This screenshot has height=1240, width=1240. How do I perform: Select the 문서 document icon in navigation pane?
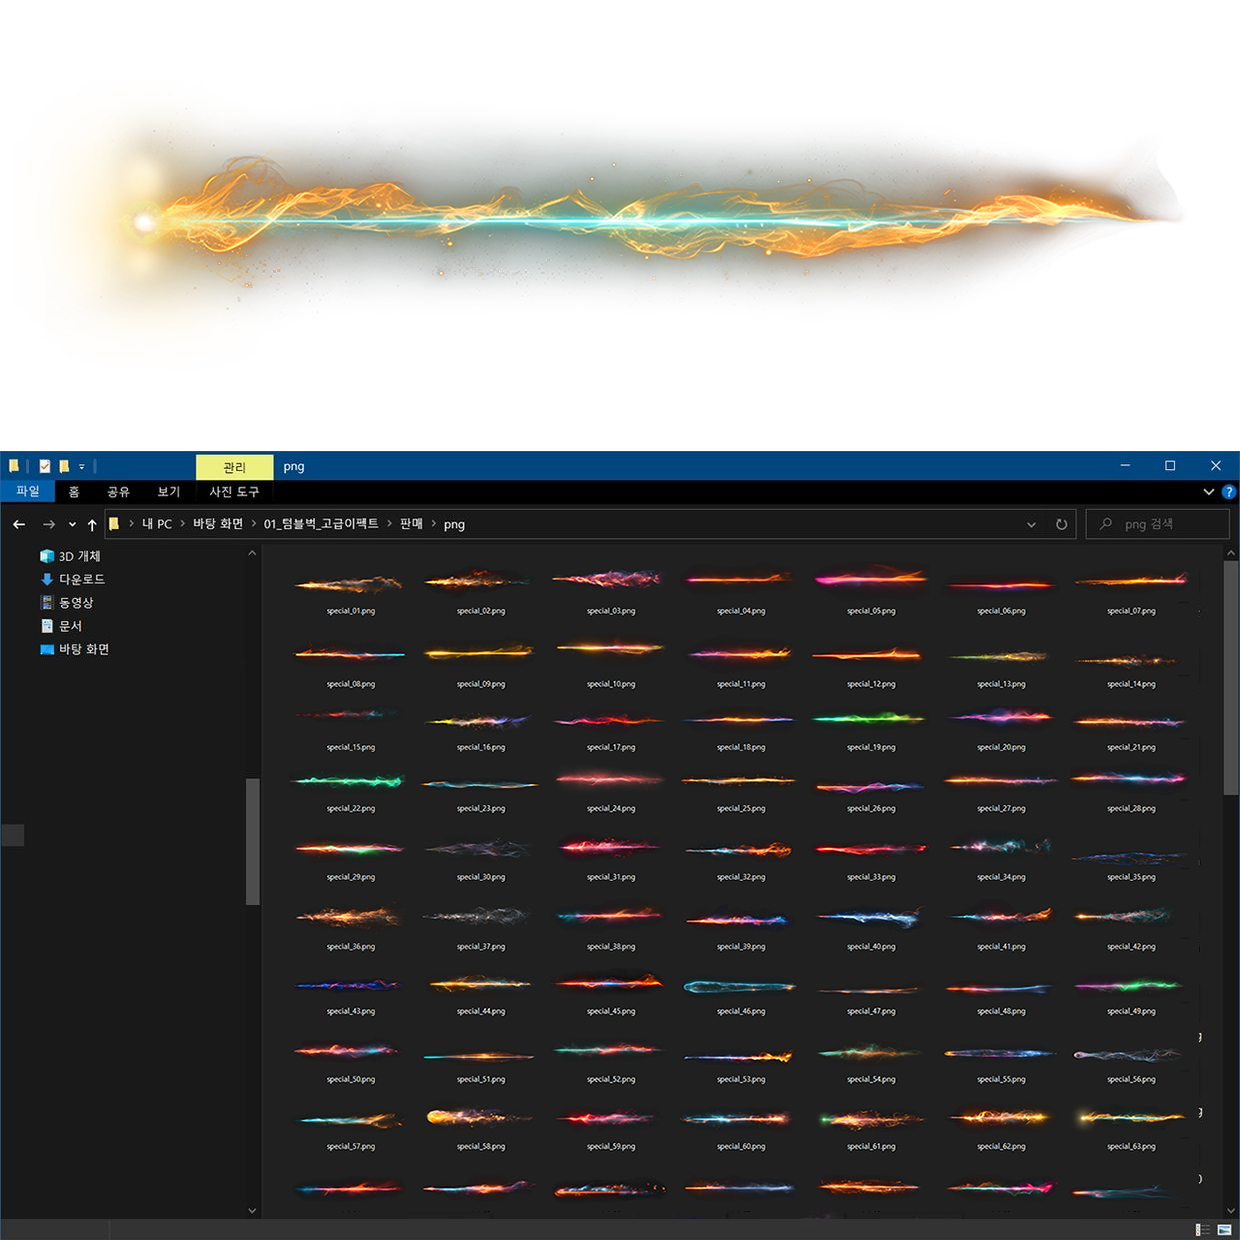47,626
